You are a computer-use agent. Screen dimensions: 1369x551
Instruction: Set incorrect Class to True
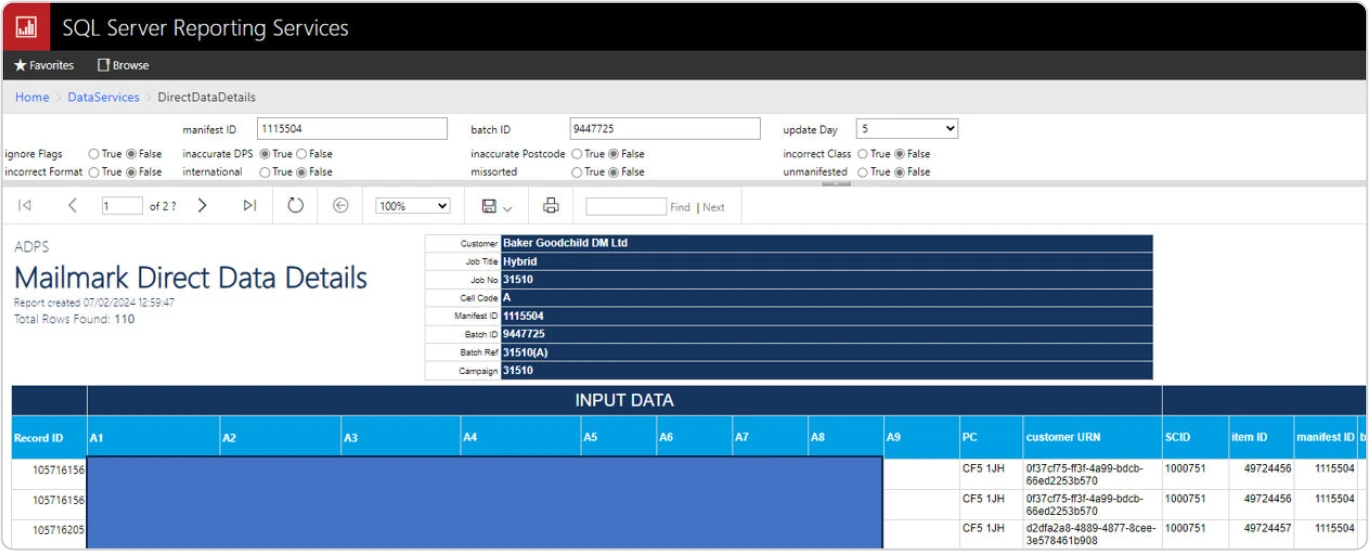(x=863, y=154)
